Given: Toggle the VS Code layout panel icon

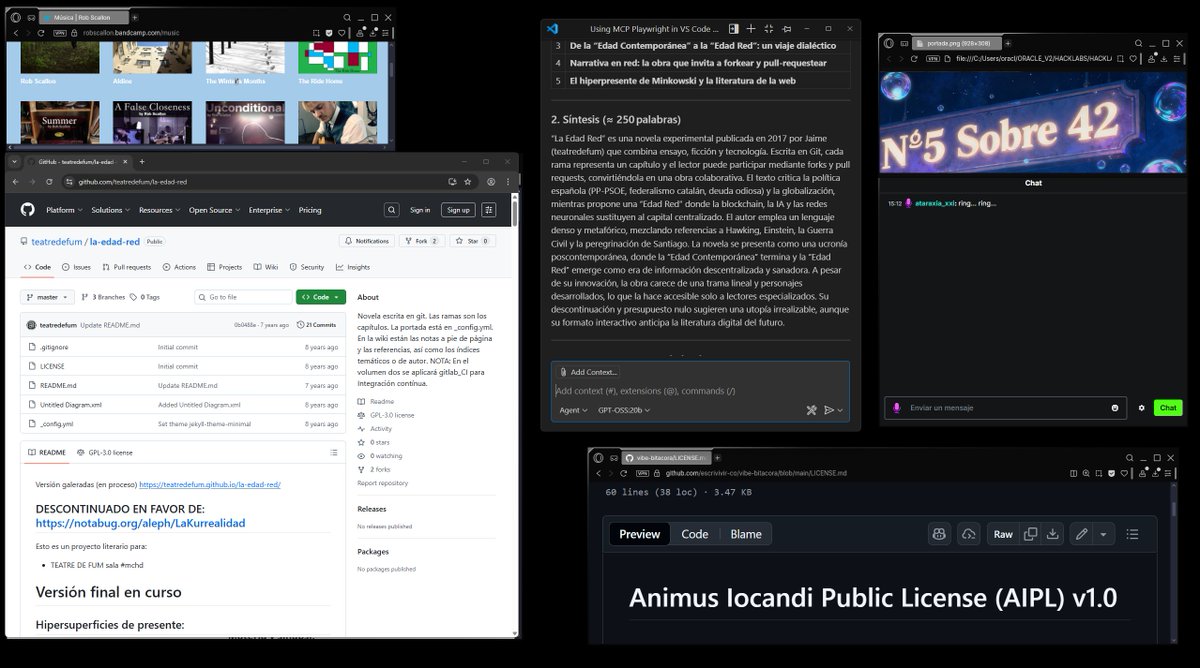Looking at the screenshot, I should coord(733,29).
